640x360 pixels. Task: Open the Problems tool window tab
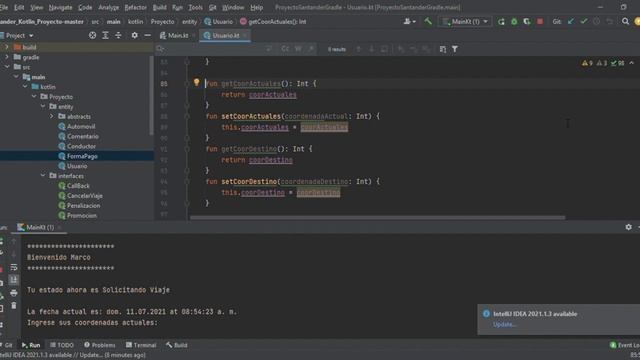pos(100,345)
